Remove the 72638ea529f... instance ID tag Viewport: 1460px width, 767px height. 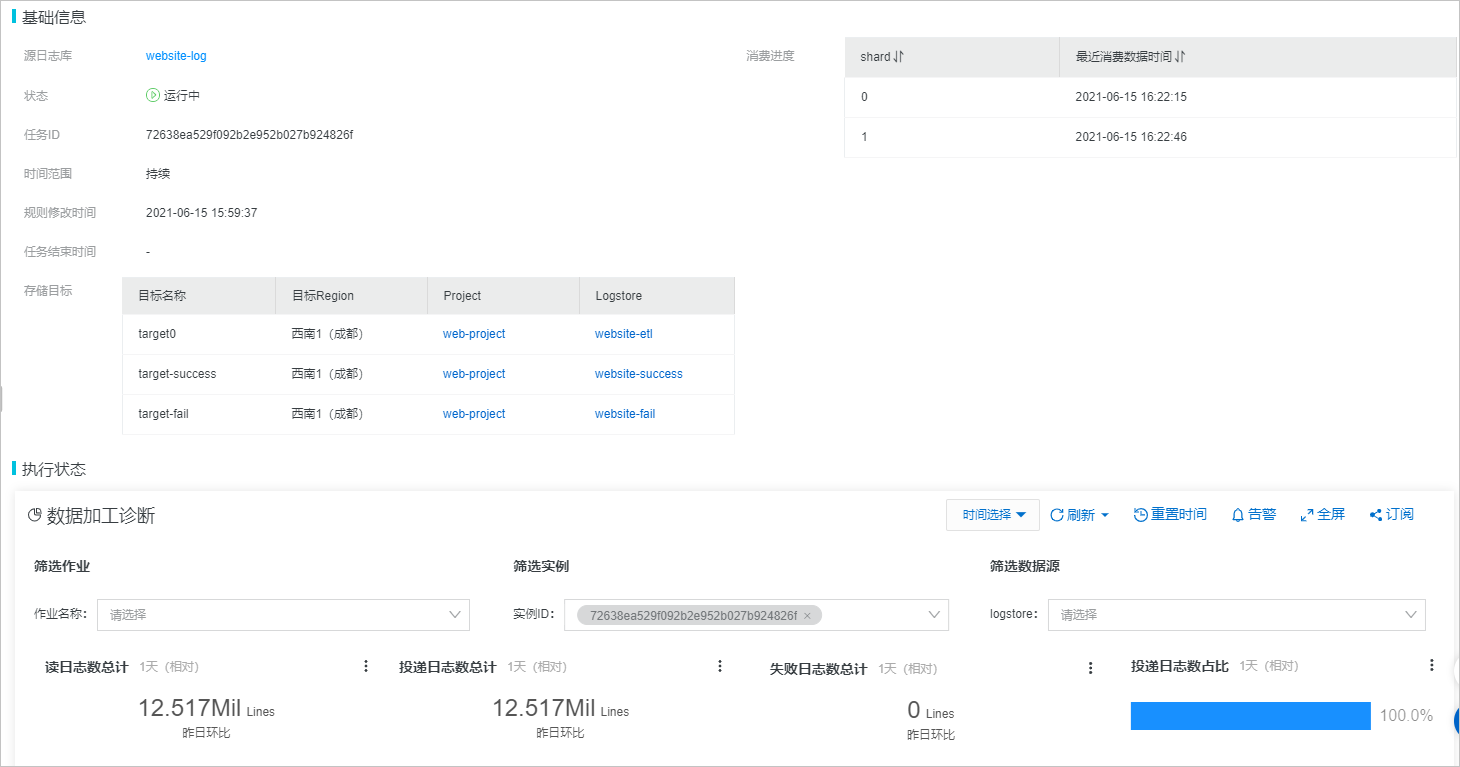tap(807, 616)
